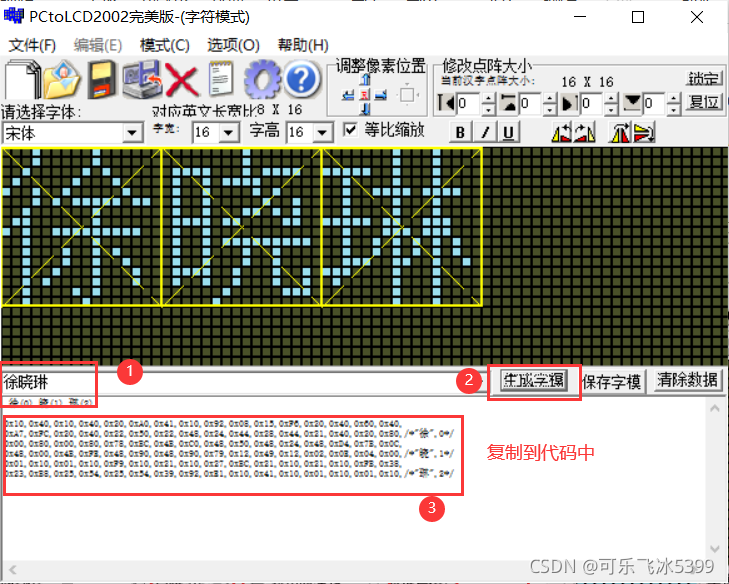Click the generated hex code output text
729x584 pixels.
[x=230, y=449]
